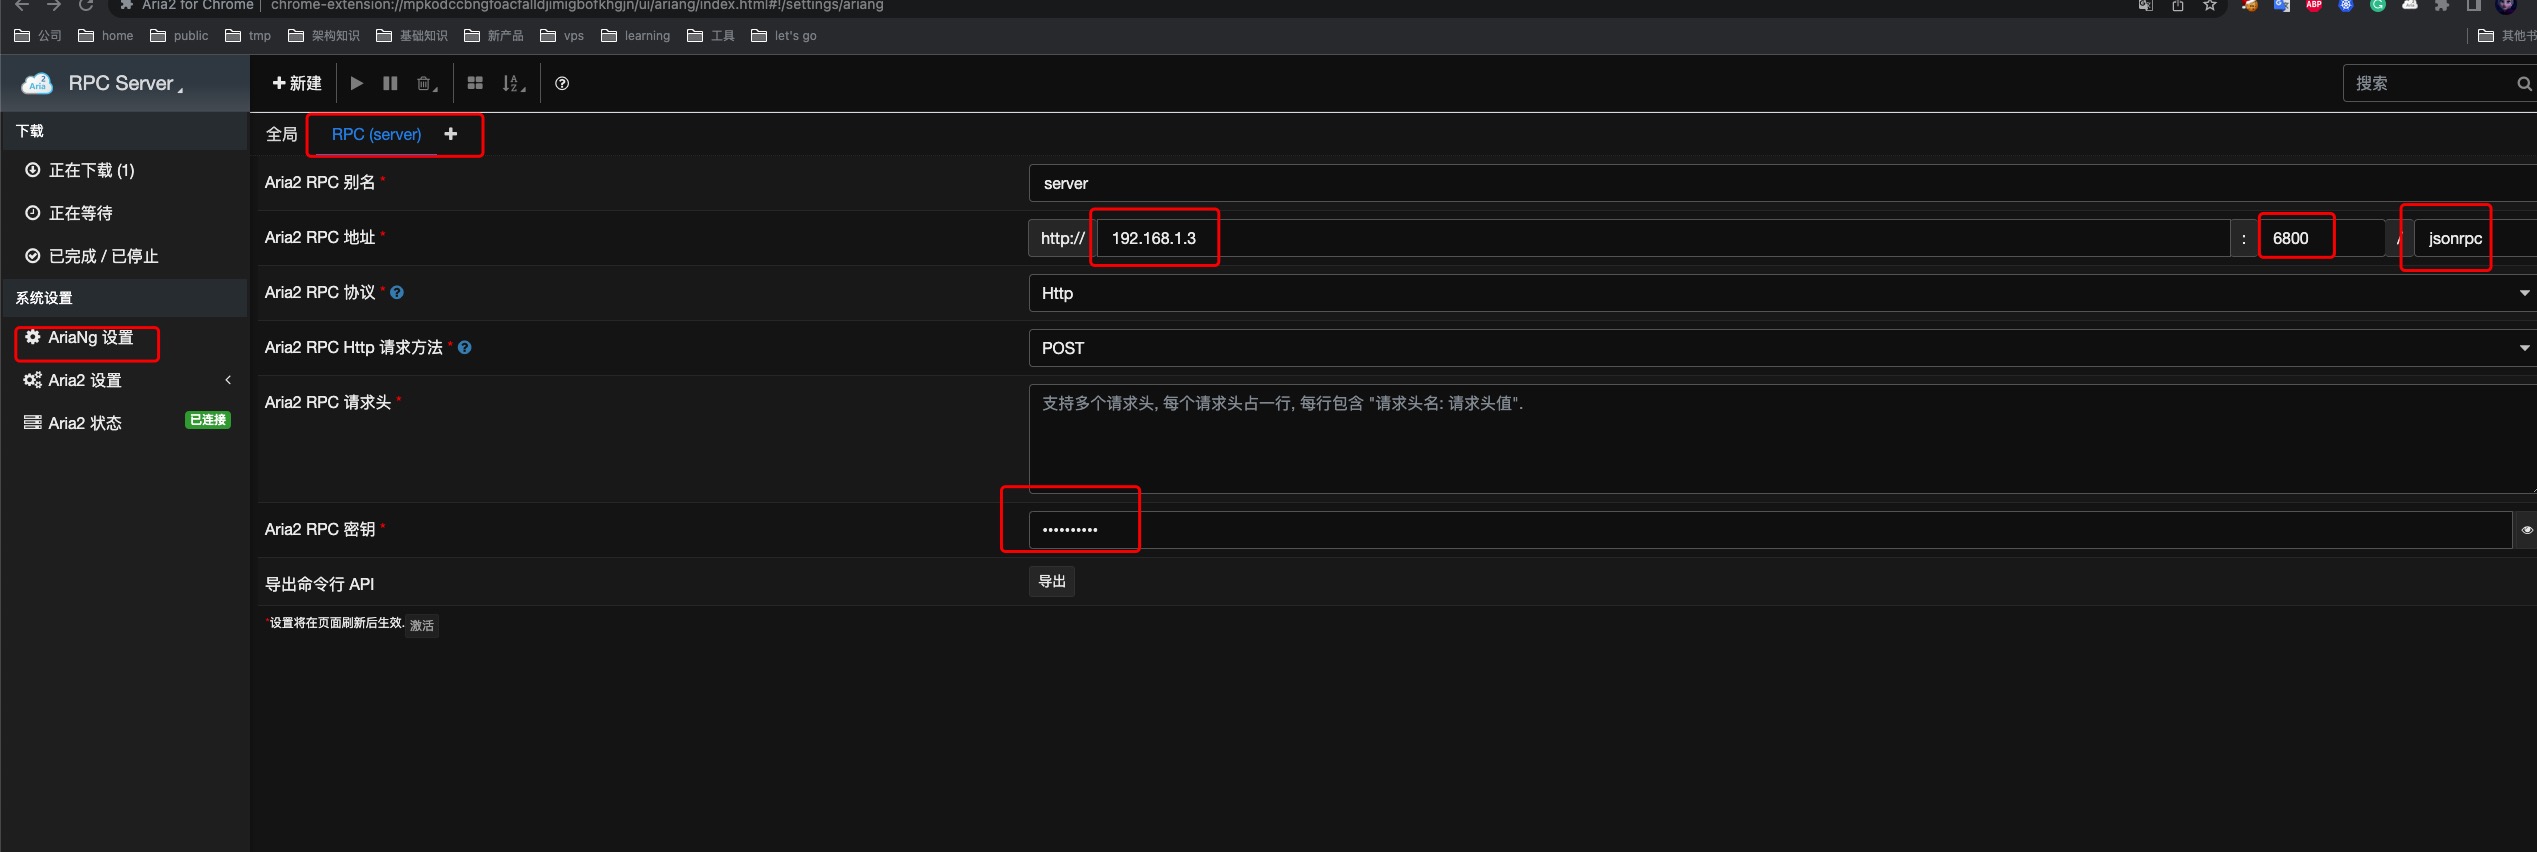Click the translate icon in address bar
The height and width of the screenshot is (852, 2537).
click(2146, 5)
